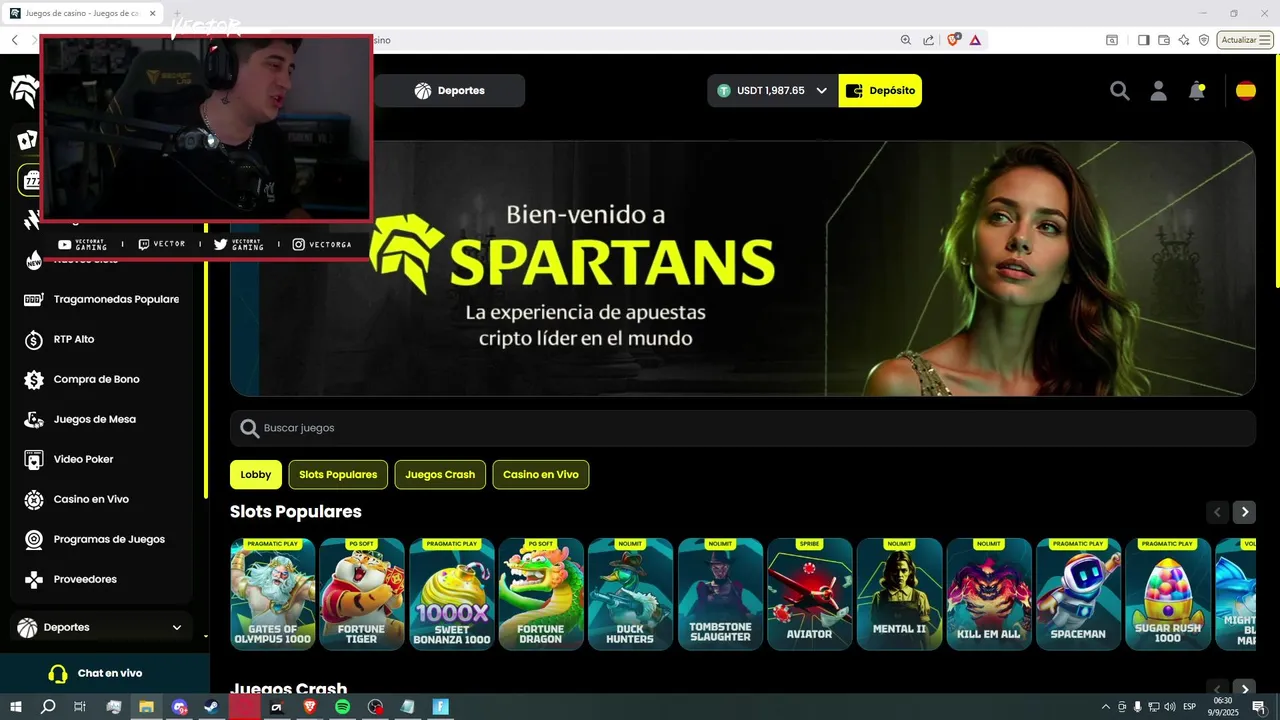Launch Spaceman game
The height and width of the screenshot is (720, 1280).
click(x=1079, y=594)
